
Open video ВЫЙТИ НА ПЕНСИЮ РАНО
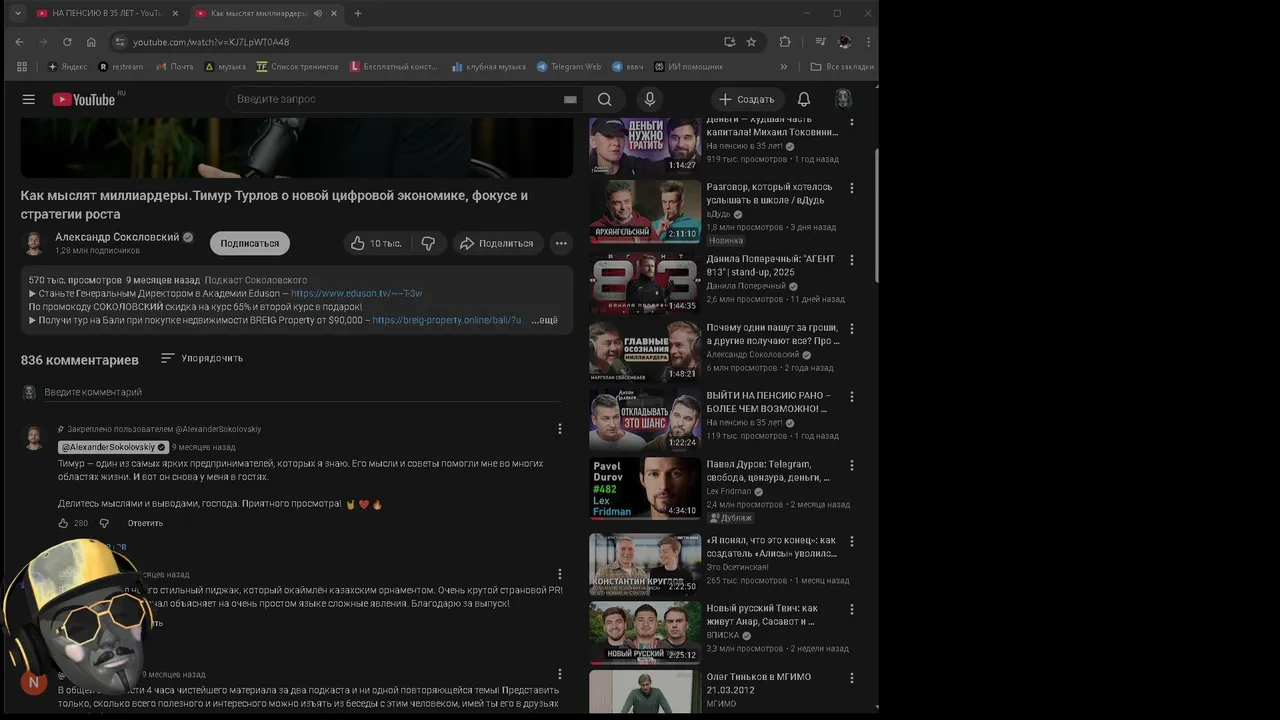point(770,402)
